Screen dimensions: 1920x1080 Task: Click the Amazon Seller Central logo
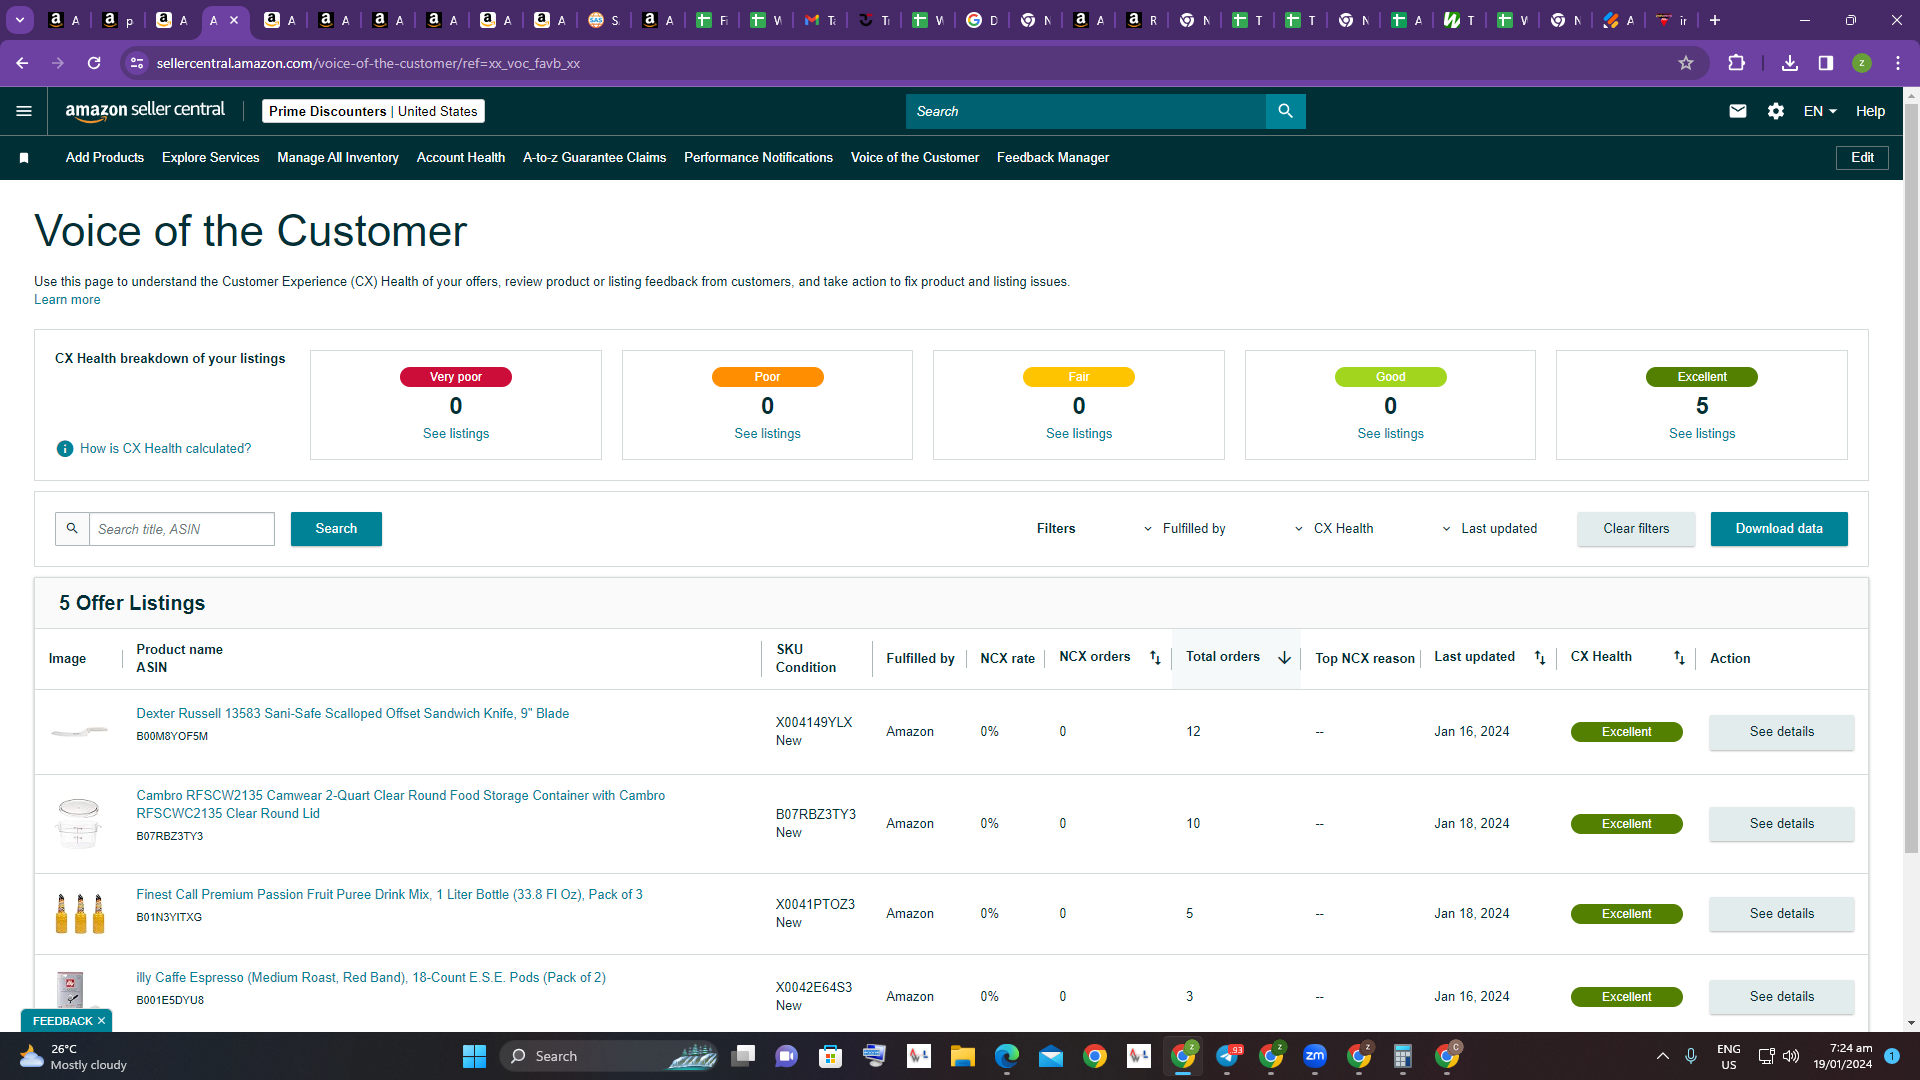(x=145, y=111)
